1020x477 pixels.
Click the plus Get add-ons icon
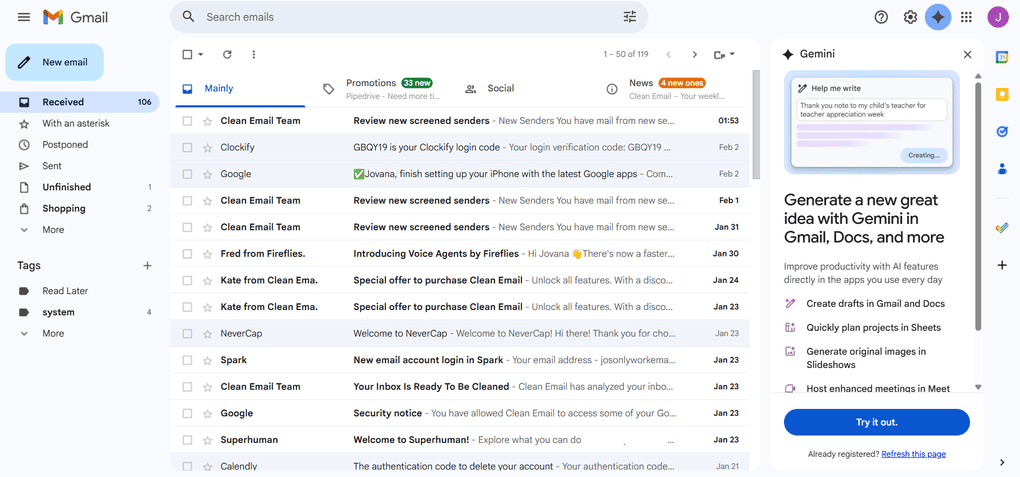pyautogui.click(x=1002, y=265)
